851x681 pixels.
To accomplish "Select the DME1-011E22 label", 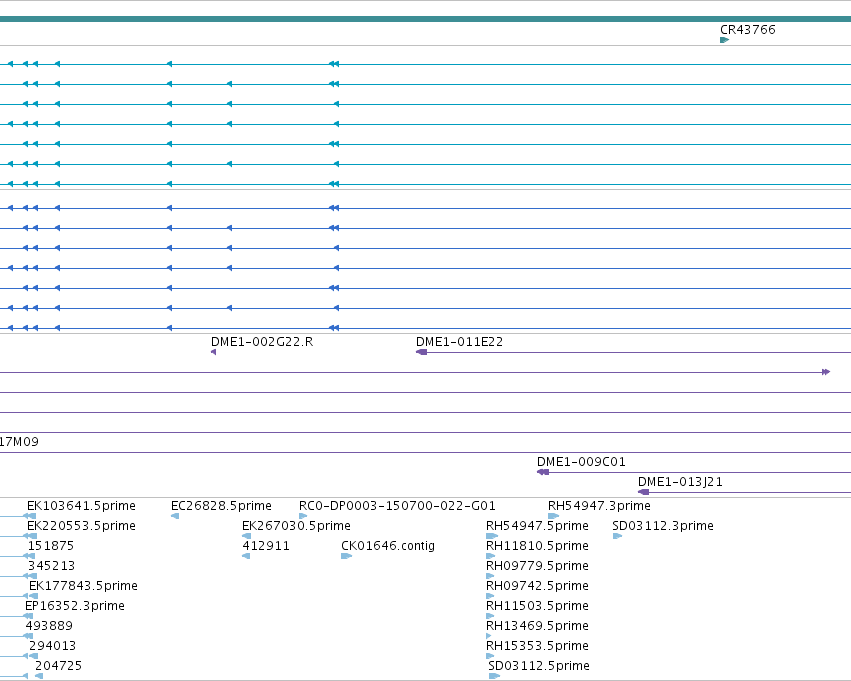I will coord(459,342).
